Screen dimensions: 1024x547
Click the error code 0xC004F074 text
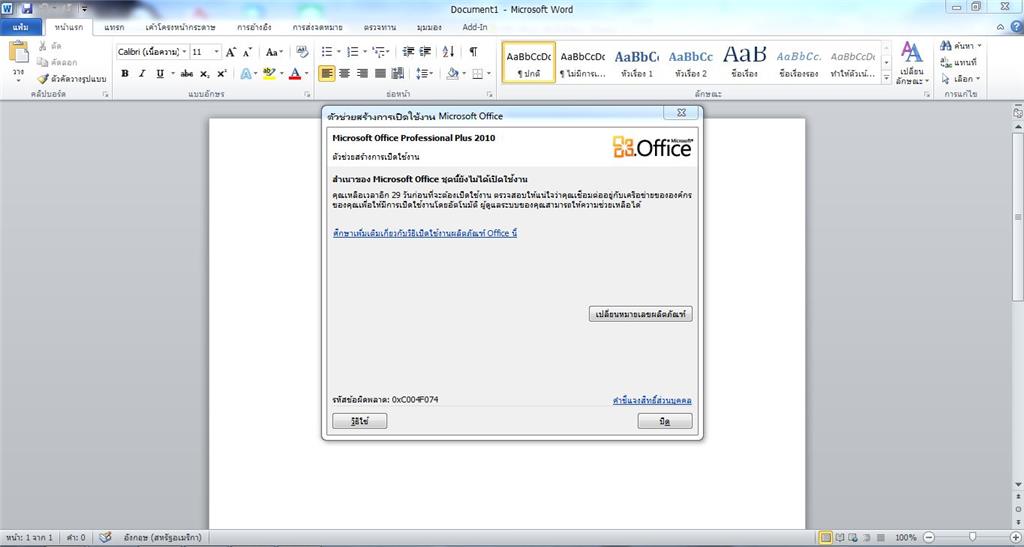(x=415, y=399)
